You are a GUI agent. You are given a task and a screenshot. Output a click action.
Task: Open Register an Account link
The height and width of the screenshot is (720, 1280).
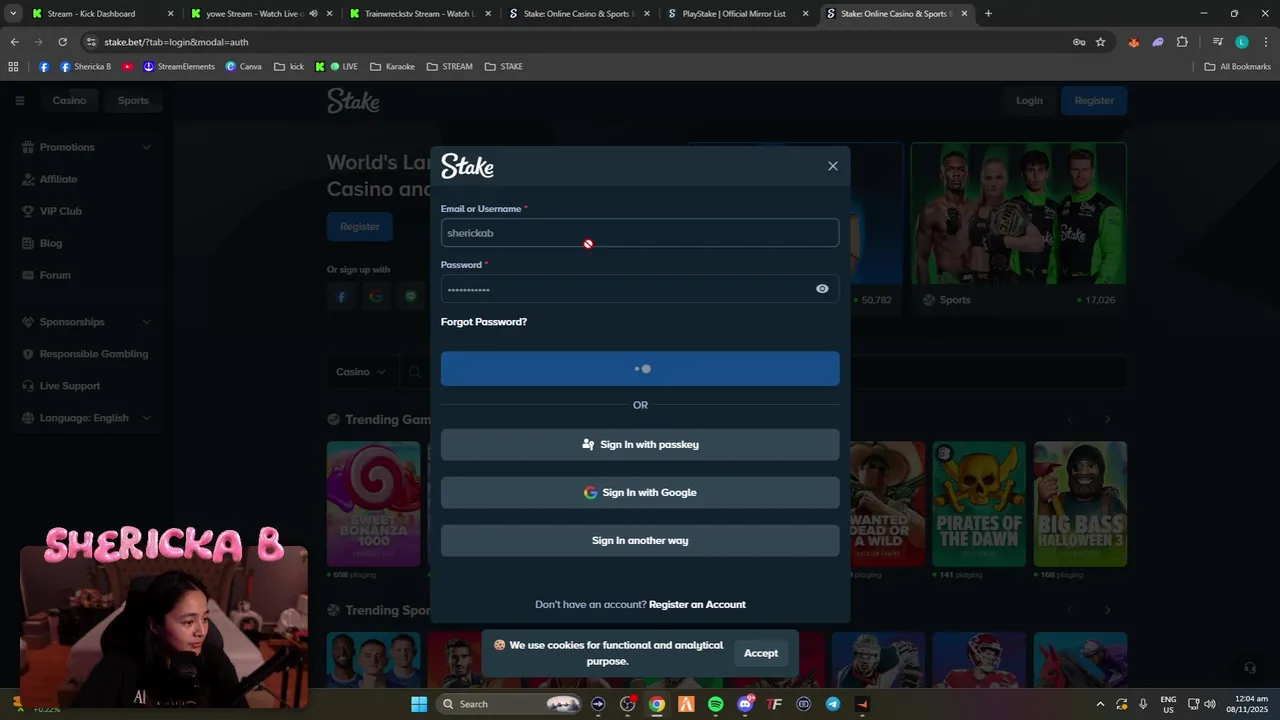697,605
